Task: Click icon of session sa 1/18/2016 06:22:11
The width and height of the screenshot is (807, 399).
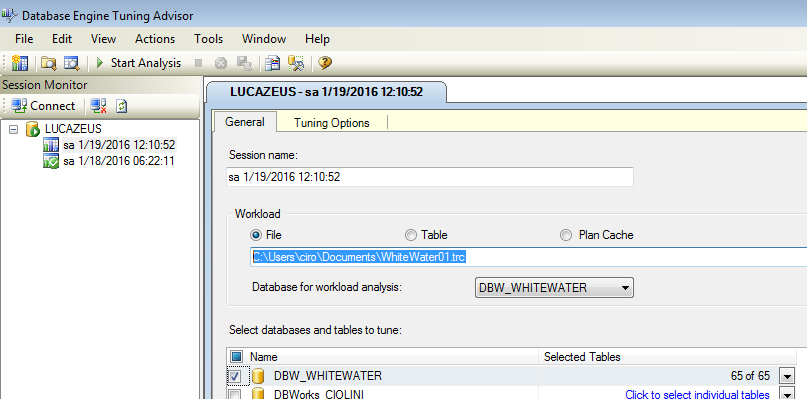Action: (x=51, y=161)
